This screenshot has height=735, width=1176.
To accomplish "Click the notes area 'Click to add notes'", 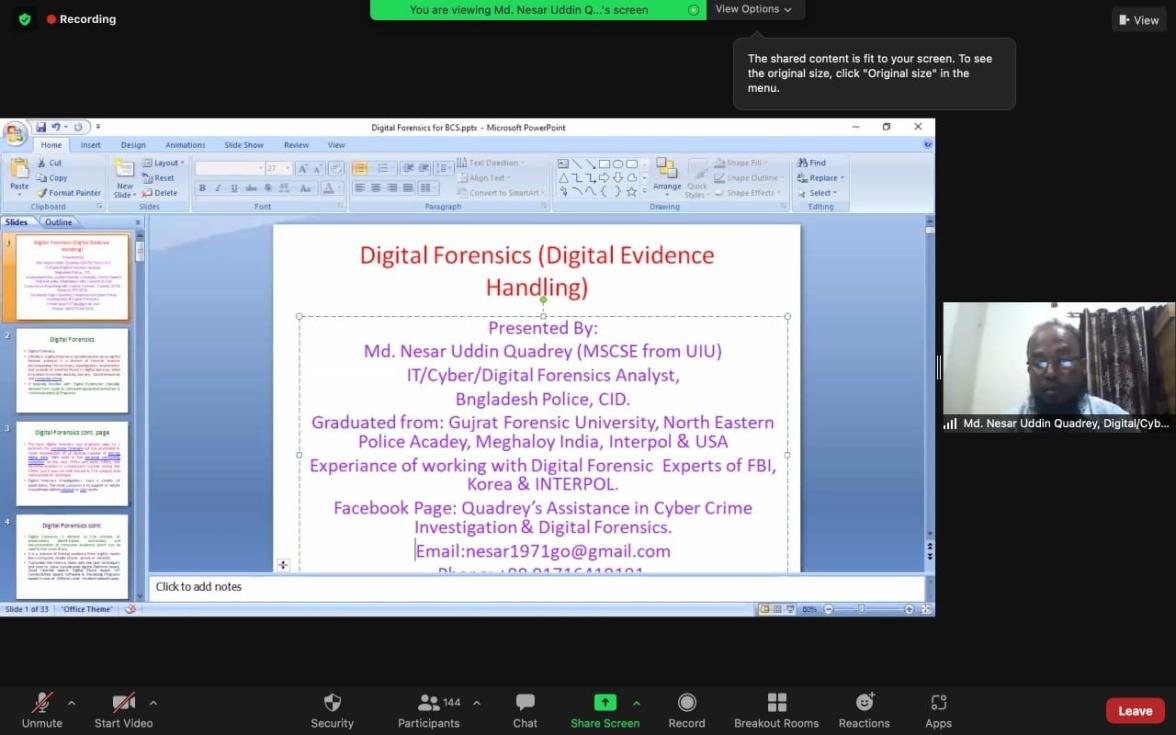I will [536, 587].
